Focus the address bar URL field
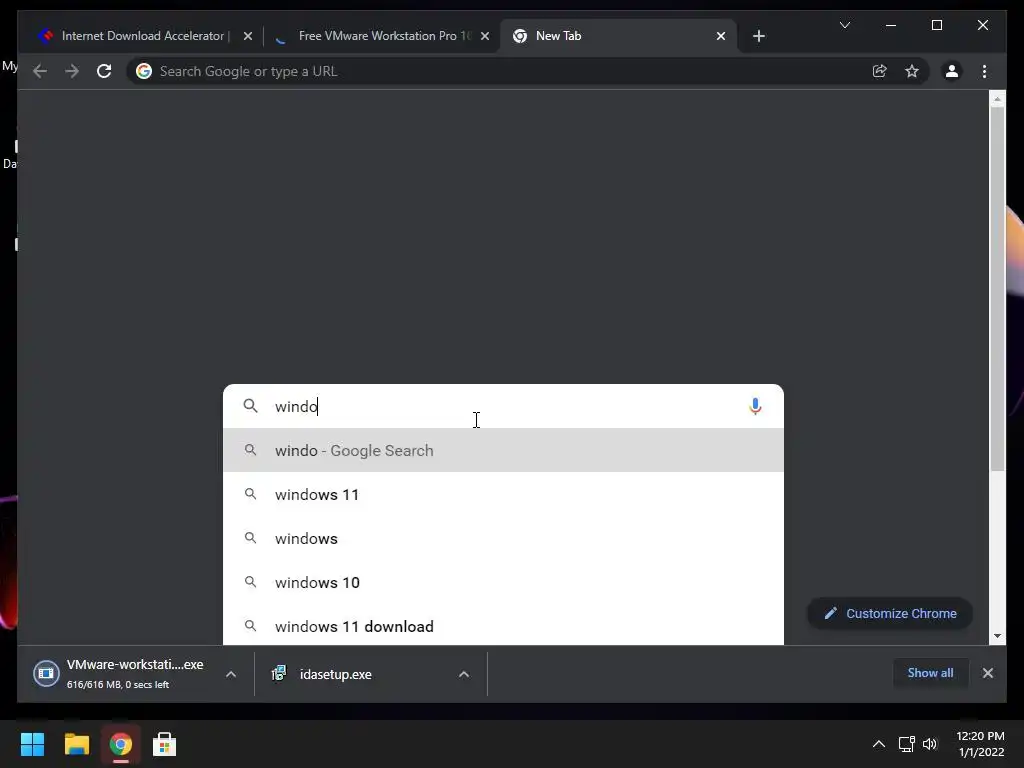Viewport: 1024px width, 768px height. pos(503,71)
